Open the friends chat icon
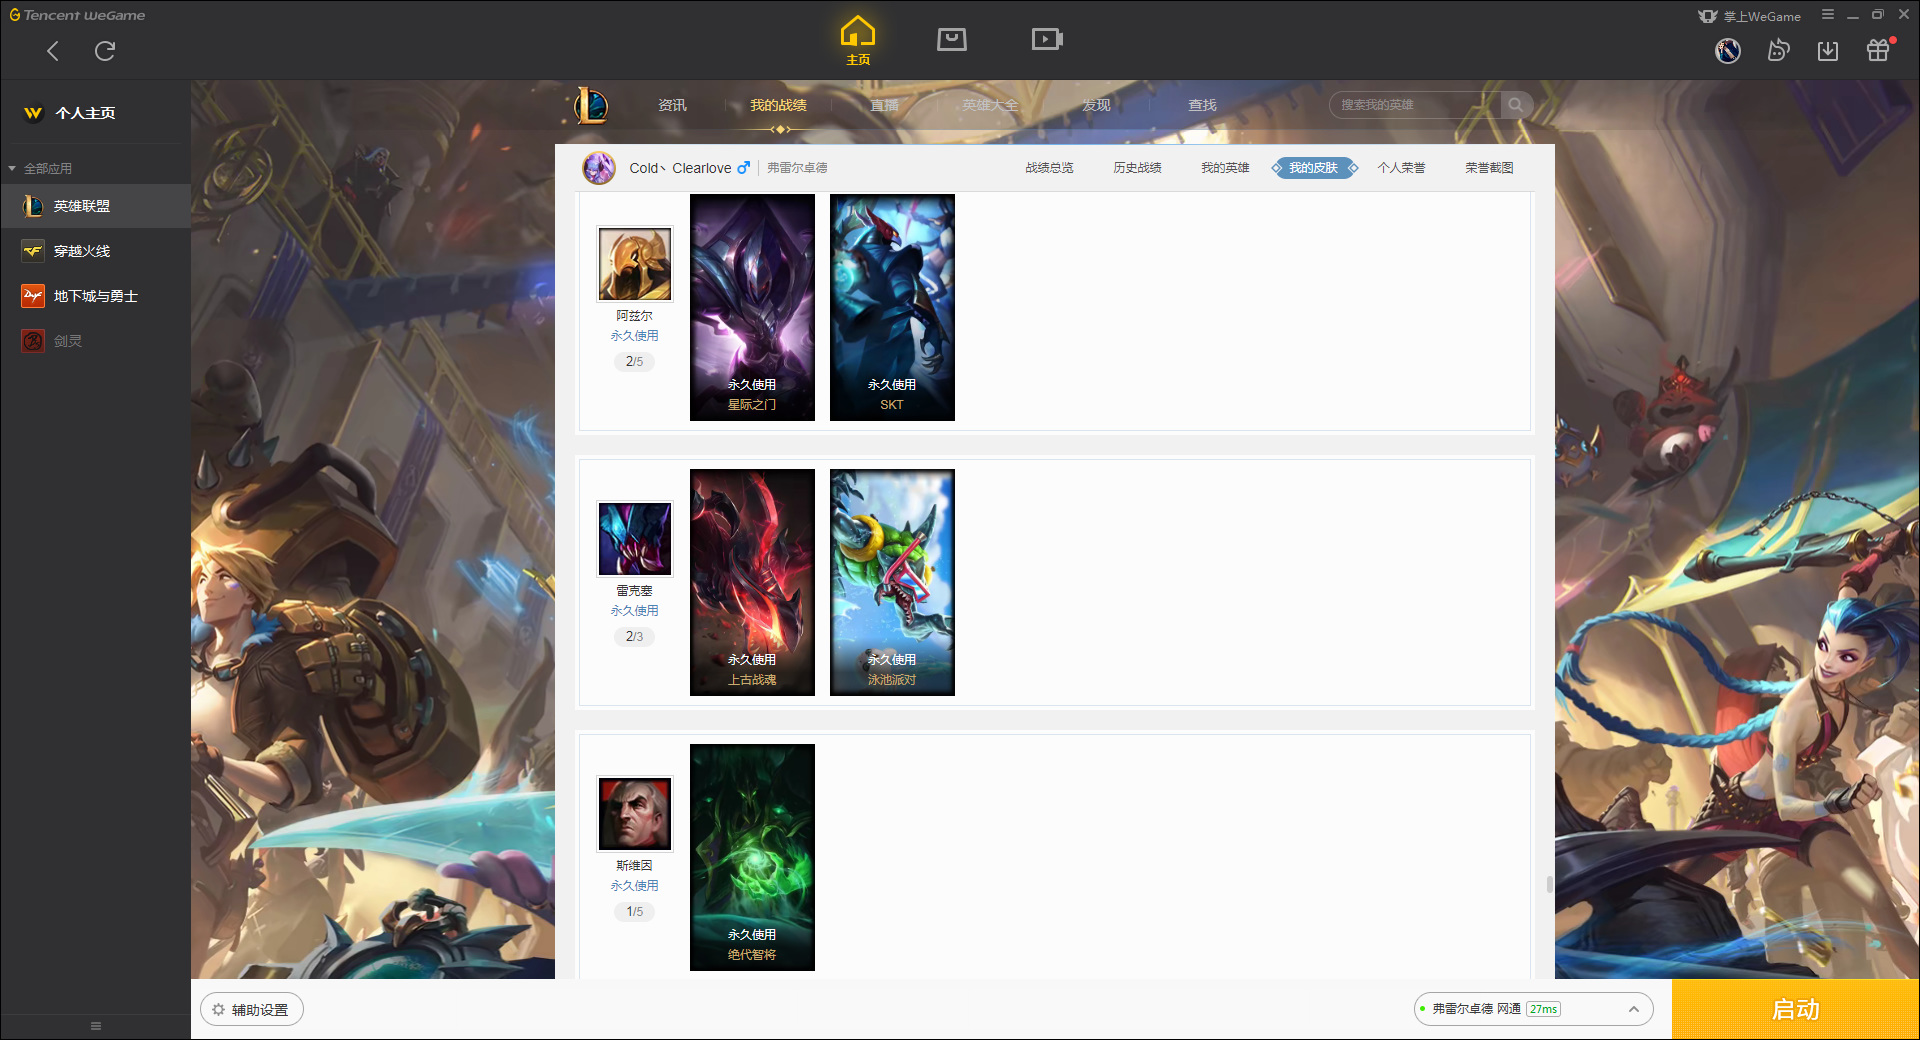The width and height of the screenshot is (1920, 1040). coord(1778,50)
